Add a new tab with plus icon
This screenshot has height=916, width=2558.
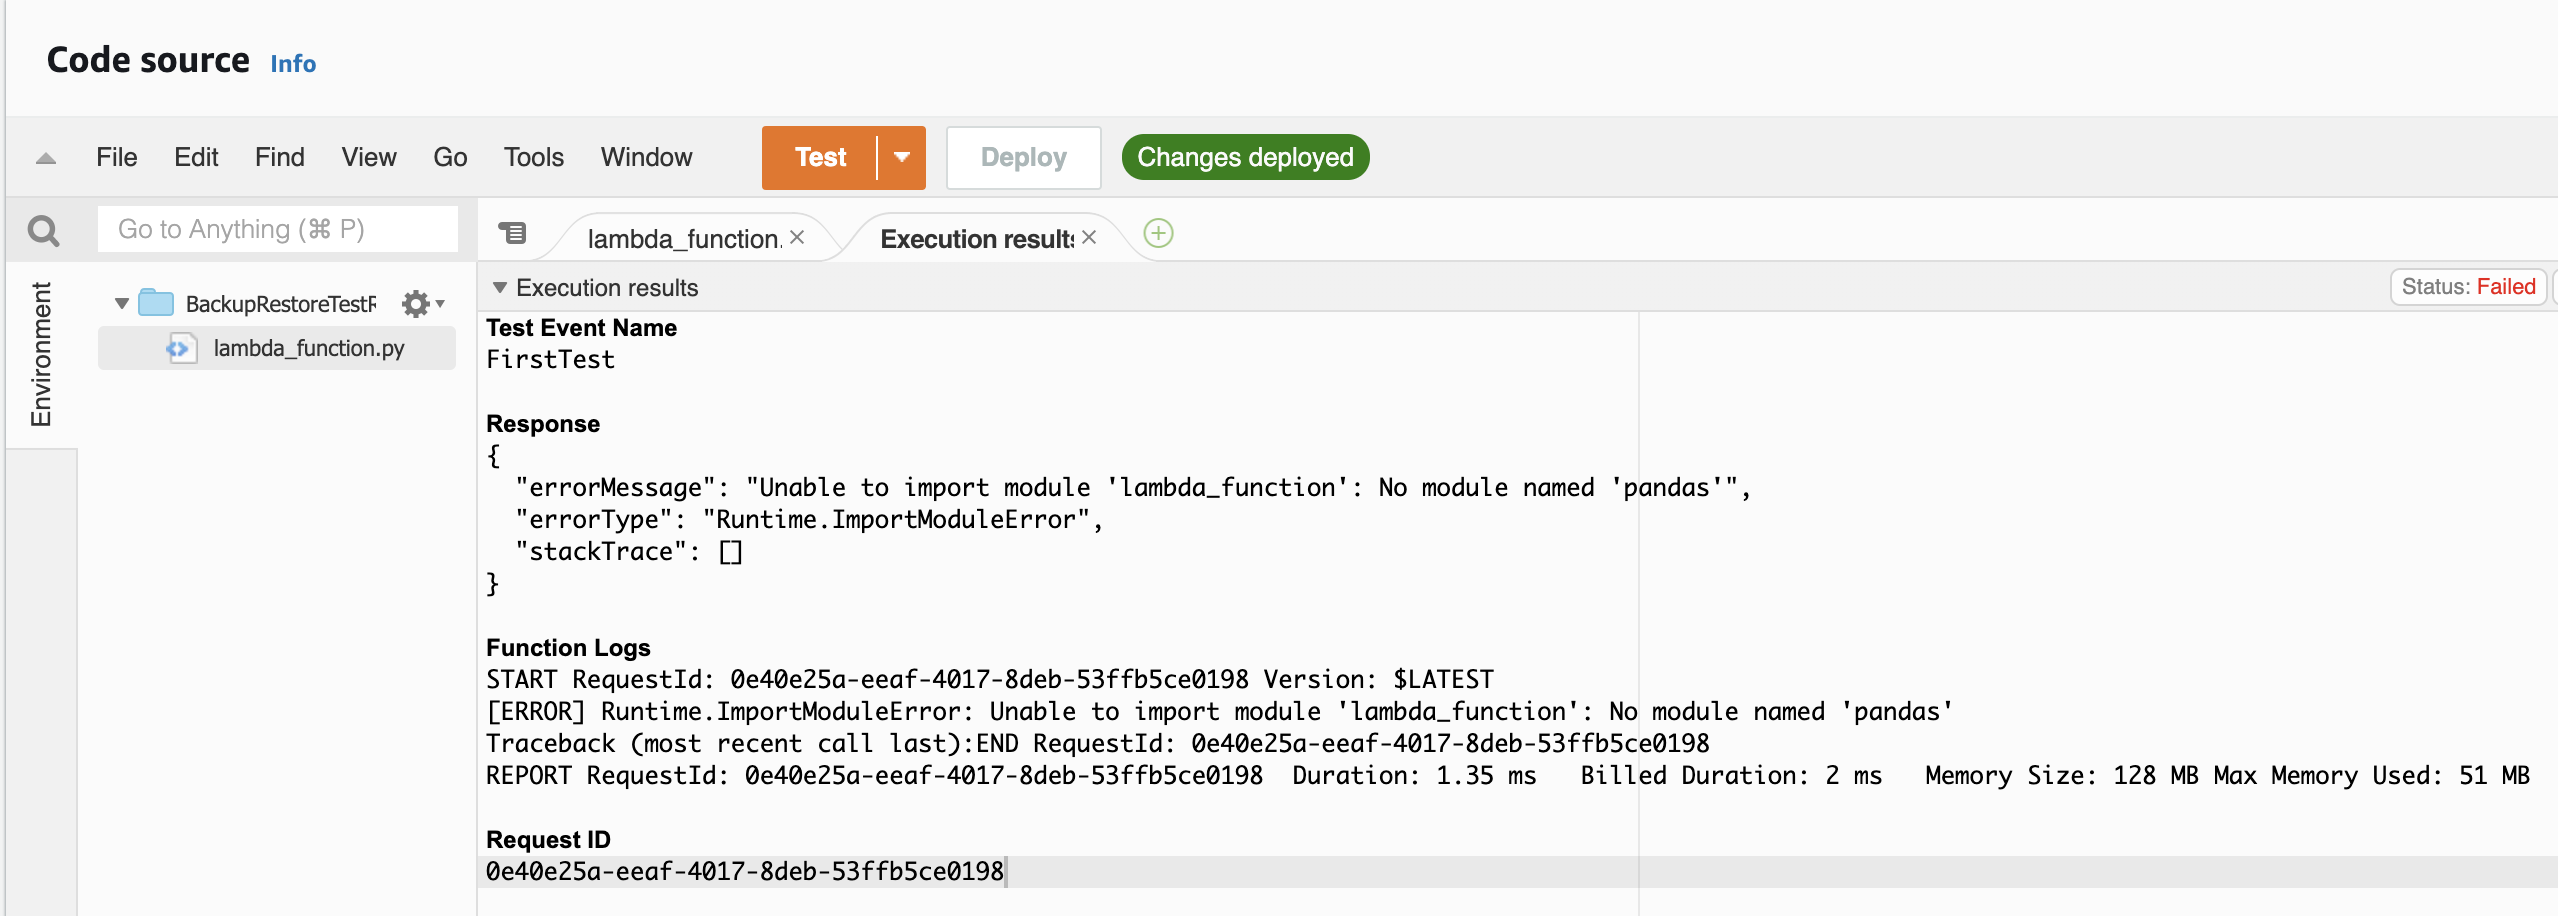pos(1158,234)
